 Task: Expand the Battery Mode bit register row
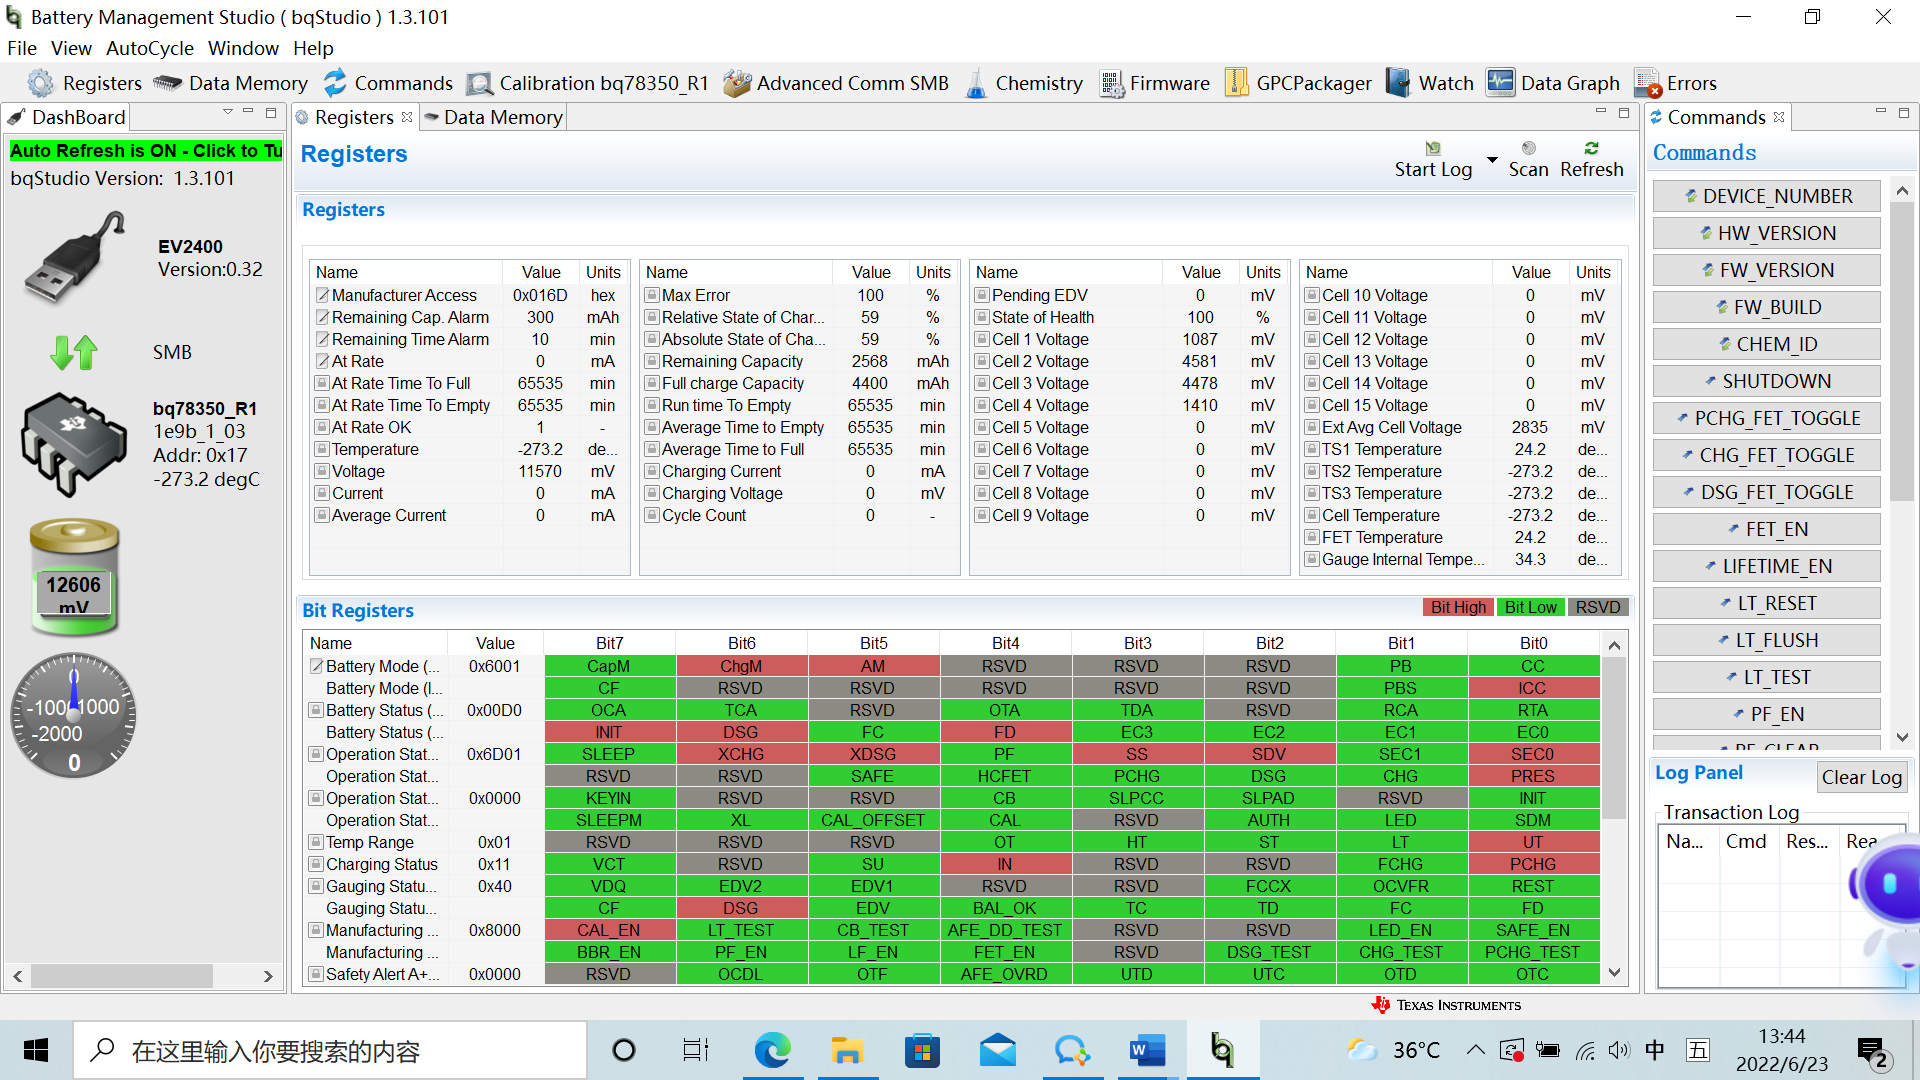pyautogui.click(x=316, y=666)
